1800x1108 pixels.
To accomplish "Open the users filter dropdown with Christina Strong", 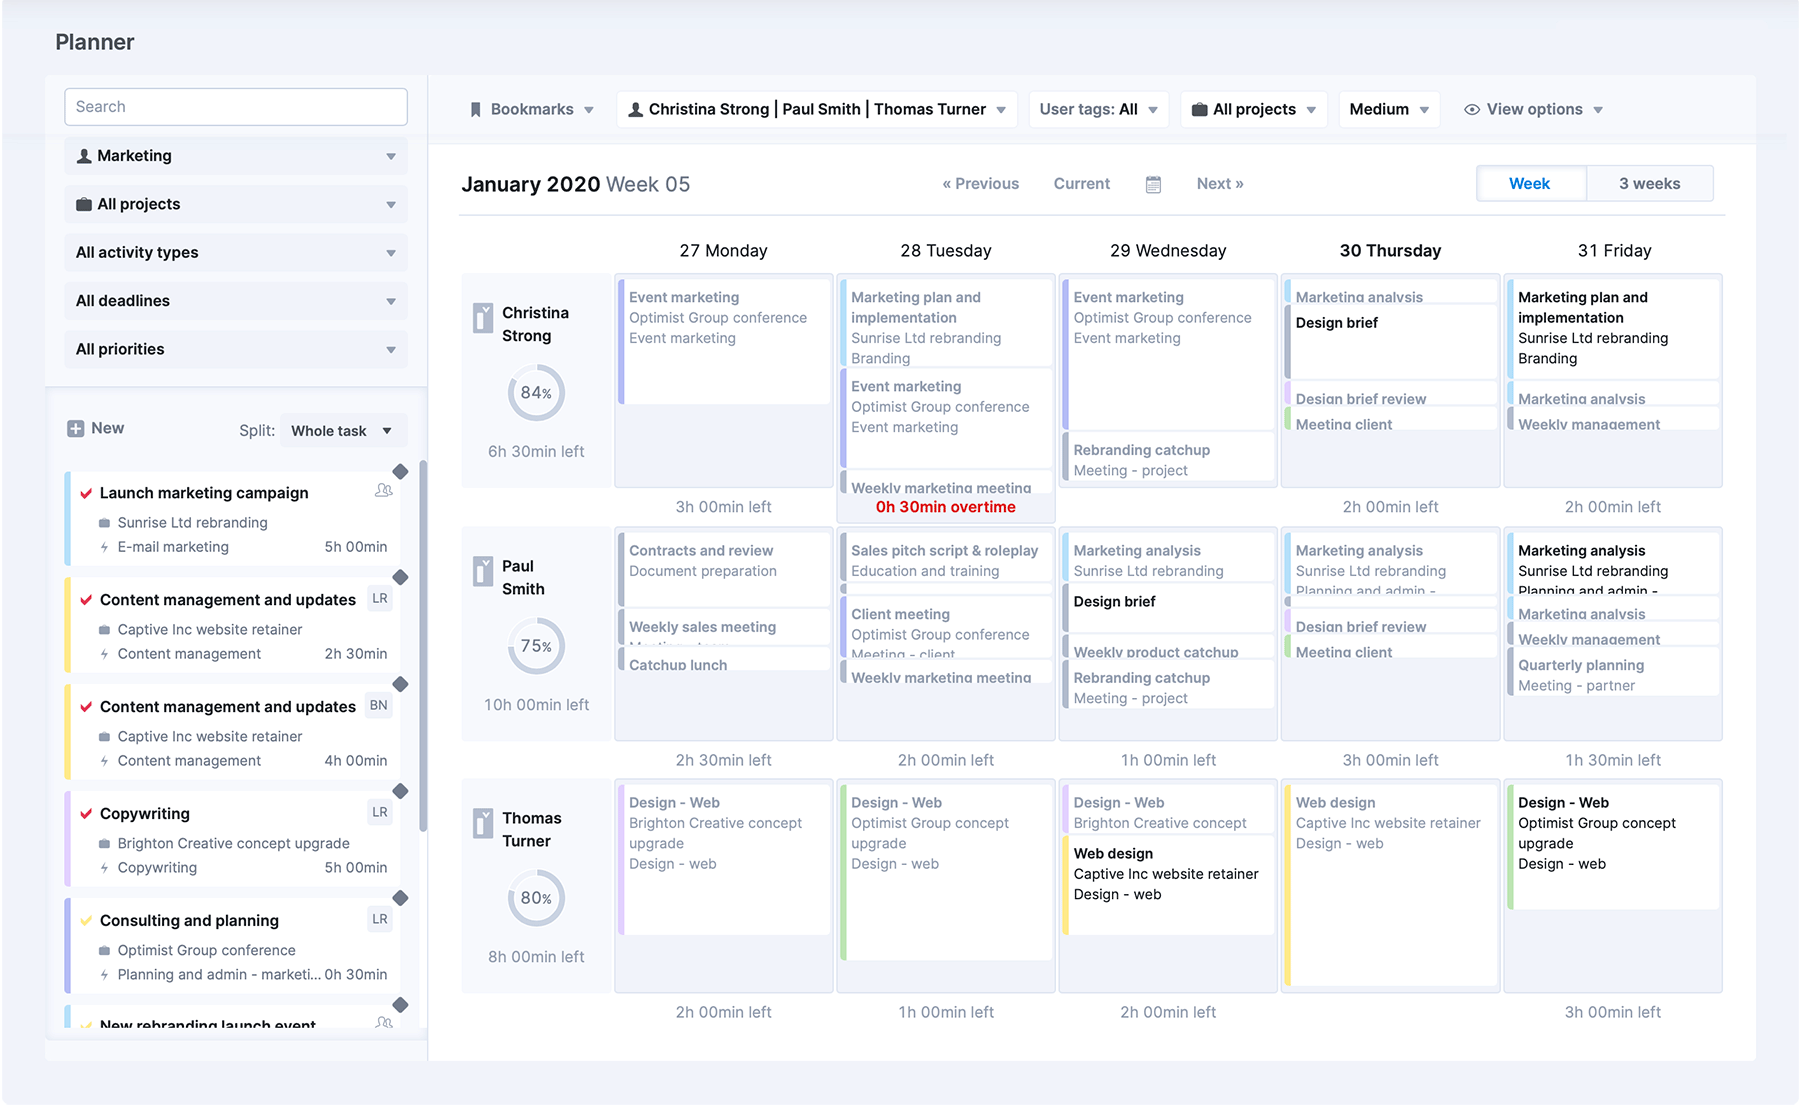I will pyautogui.click(x=817, y=110).
